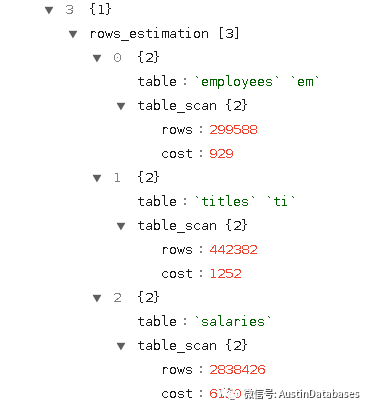The height and width of the screenshot is (411, 371).
Task: Select cost value 1252
Action: [x=225, y=274]
